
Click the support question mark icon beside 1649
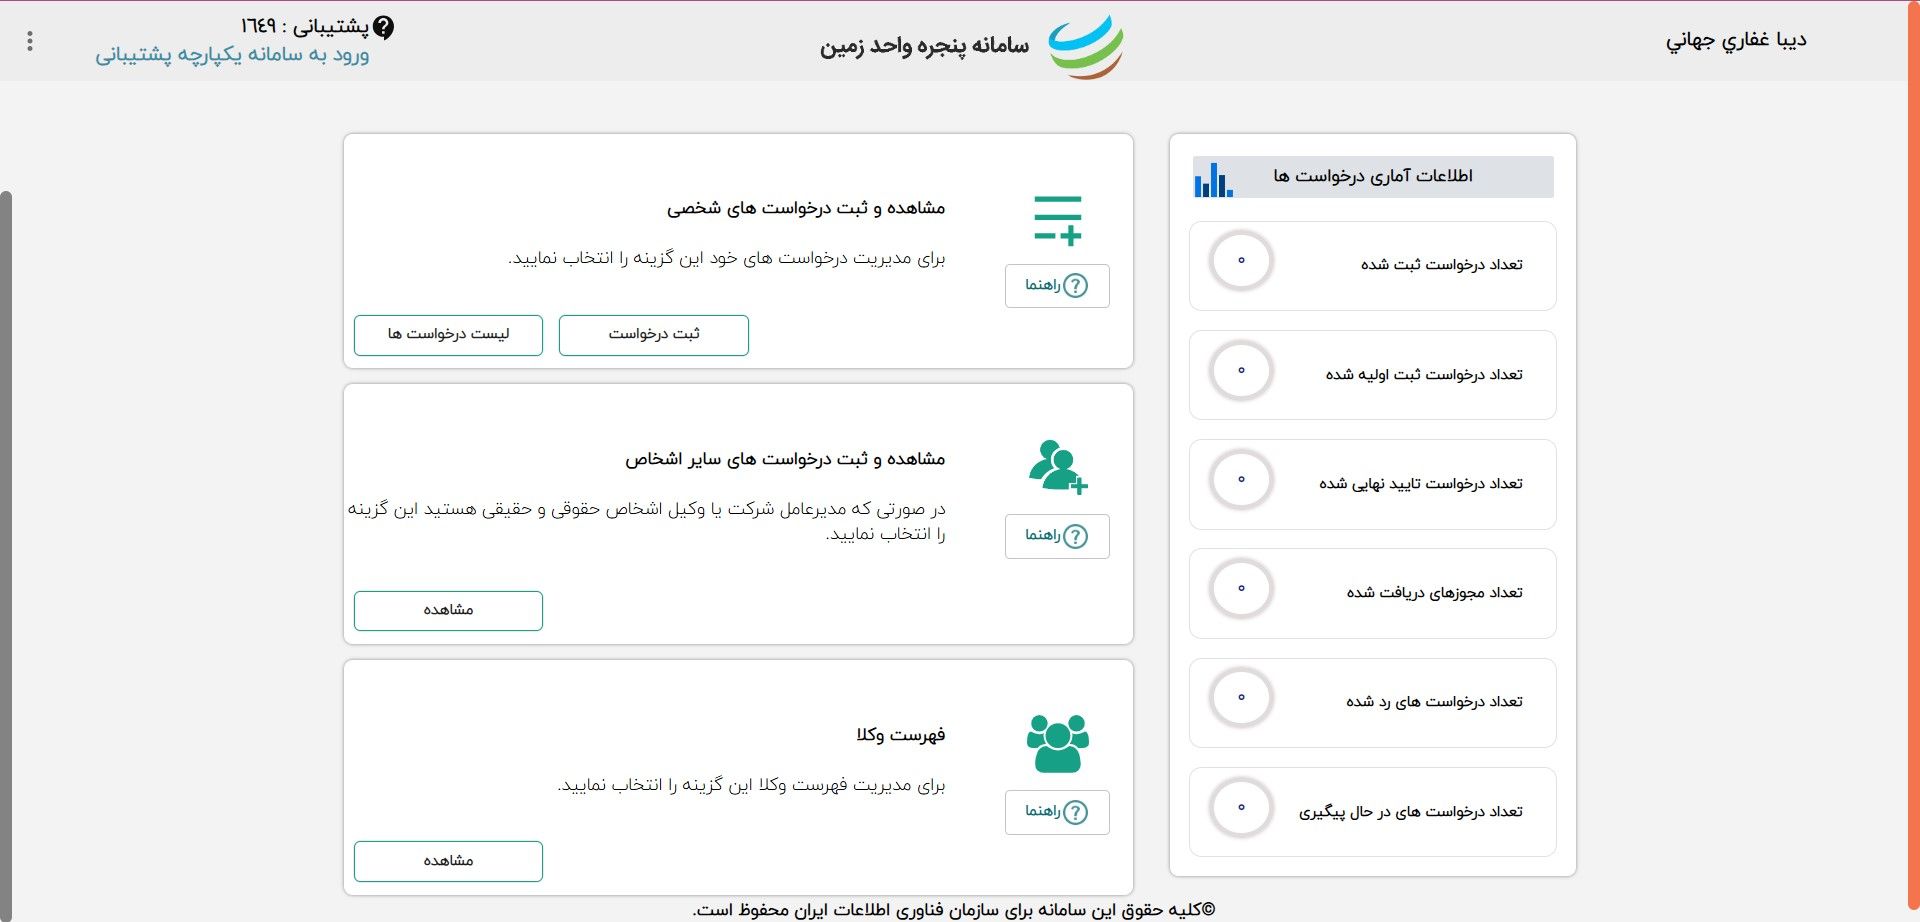385,28
